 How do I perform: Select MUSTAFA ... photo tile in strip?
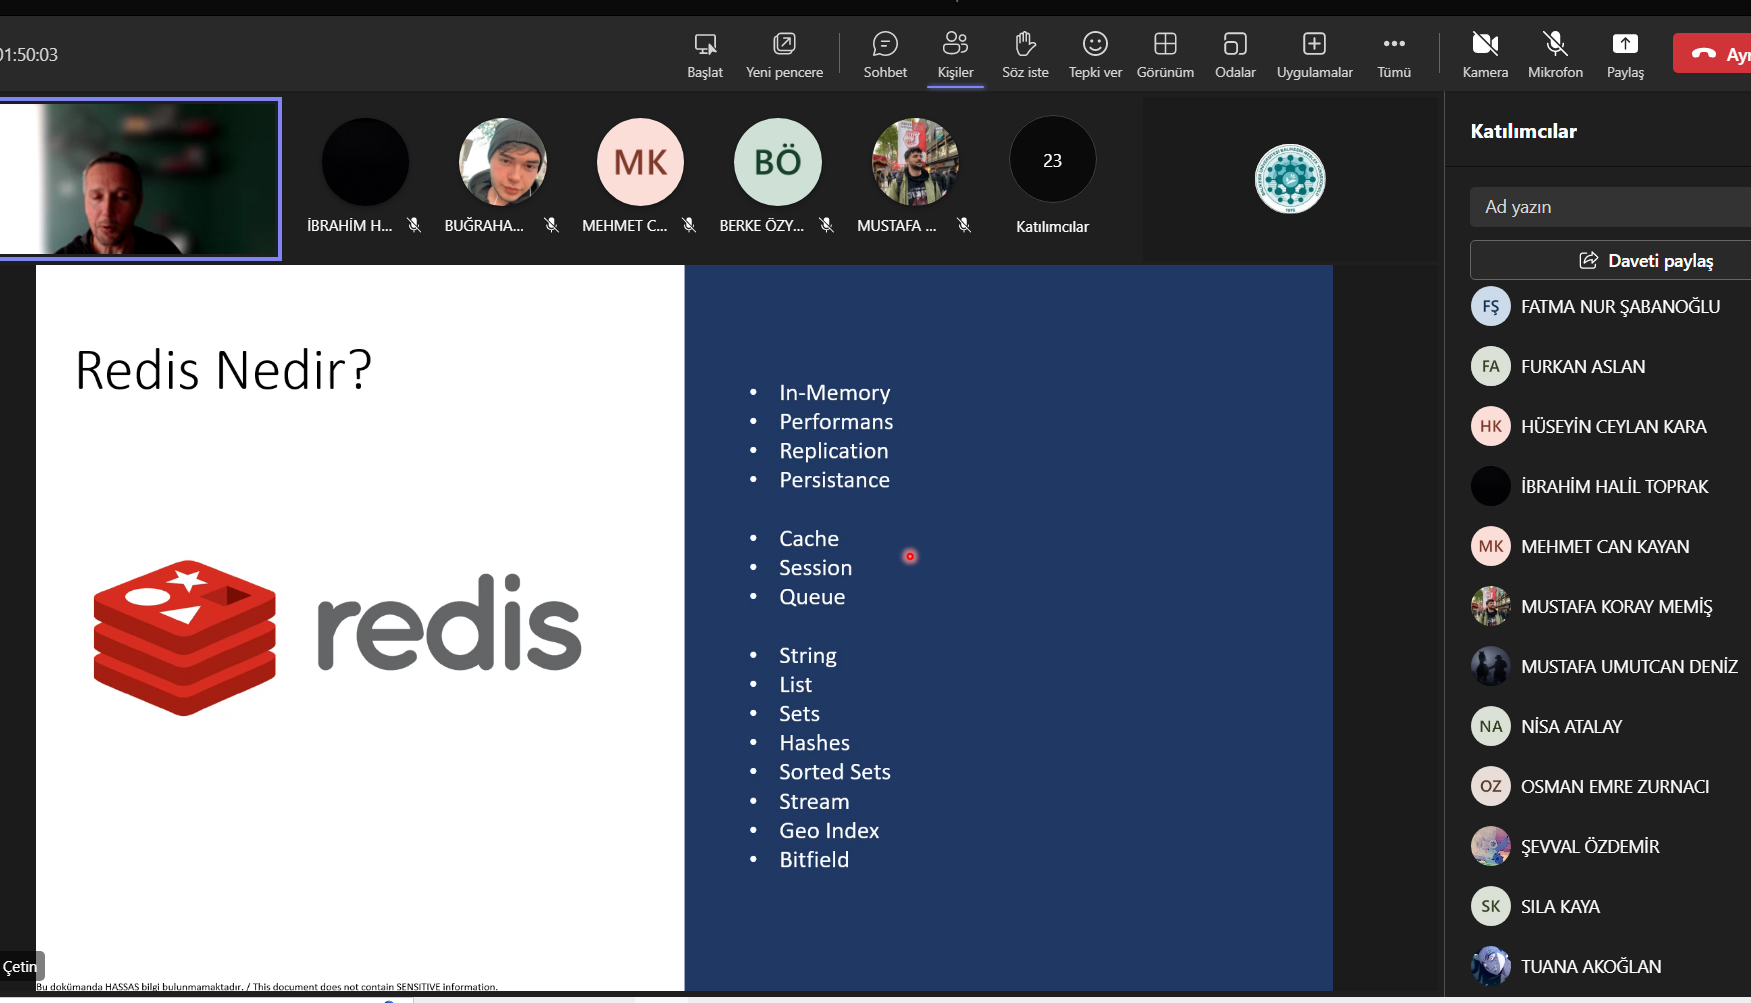click(915, 161)
